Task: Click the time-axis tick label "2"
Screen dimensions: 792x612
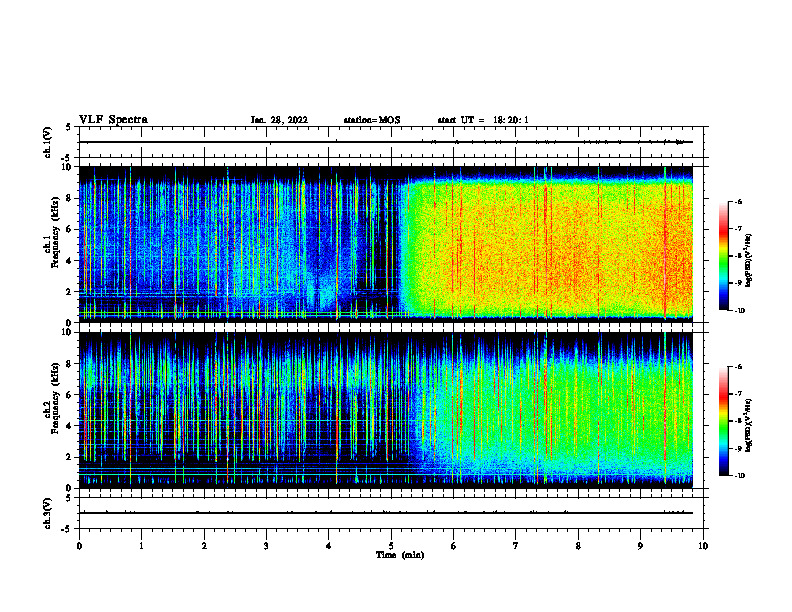Action: click(x=204, y=546)
